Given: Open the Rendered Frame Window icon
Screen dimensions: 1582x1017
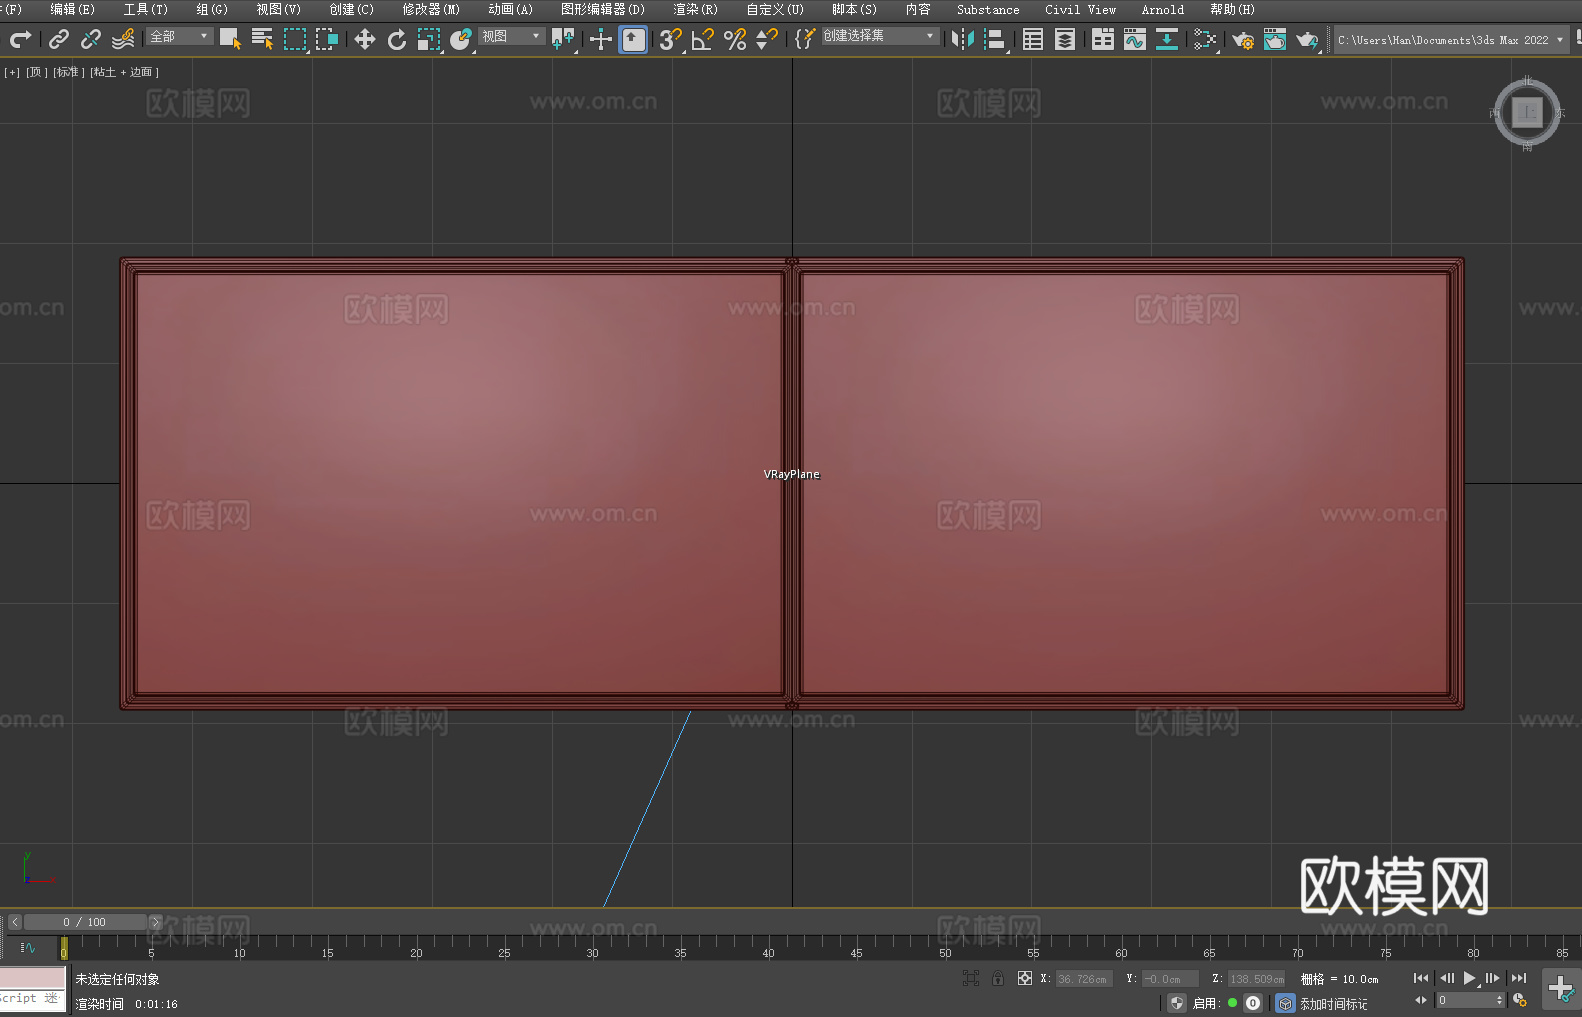Looking at the screenshot, I should click(1275, 39).
